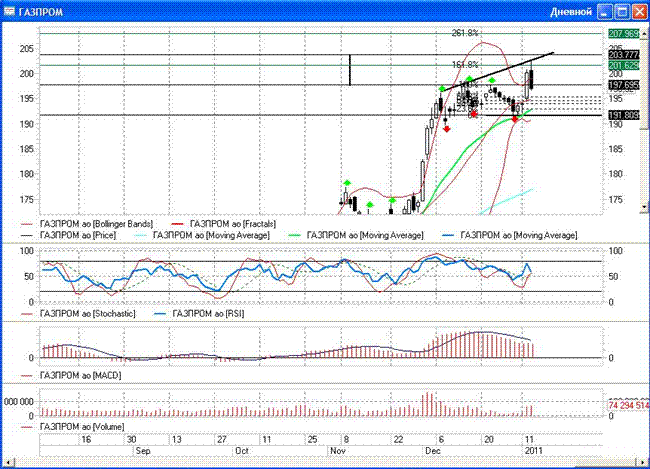Click the 2011 year label on time axis

pos(534,451)
